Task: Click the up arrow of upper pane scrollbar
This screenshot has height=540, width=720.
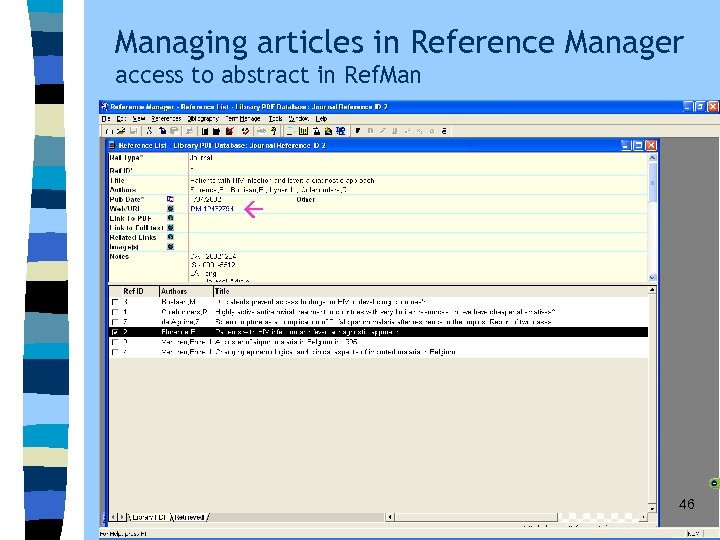Action: [652, 158]
